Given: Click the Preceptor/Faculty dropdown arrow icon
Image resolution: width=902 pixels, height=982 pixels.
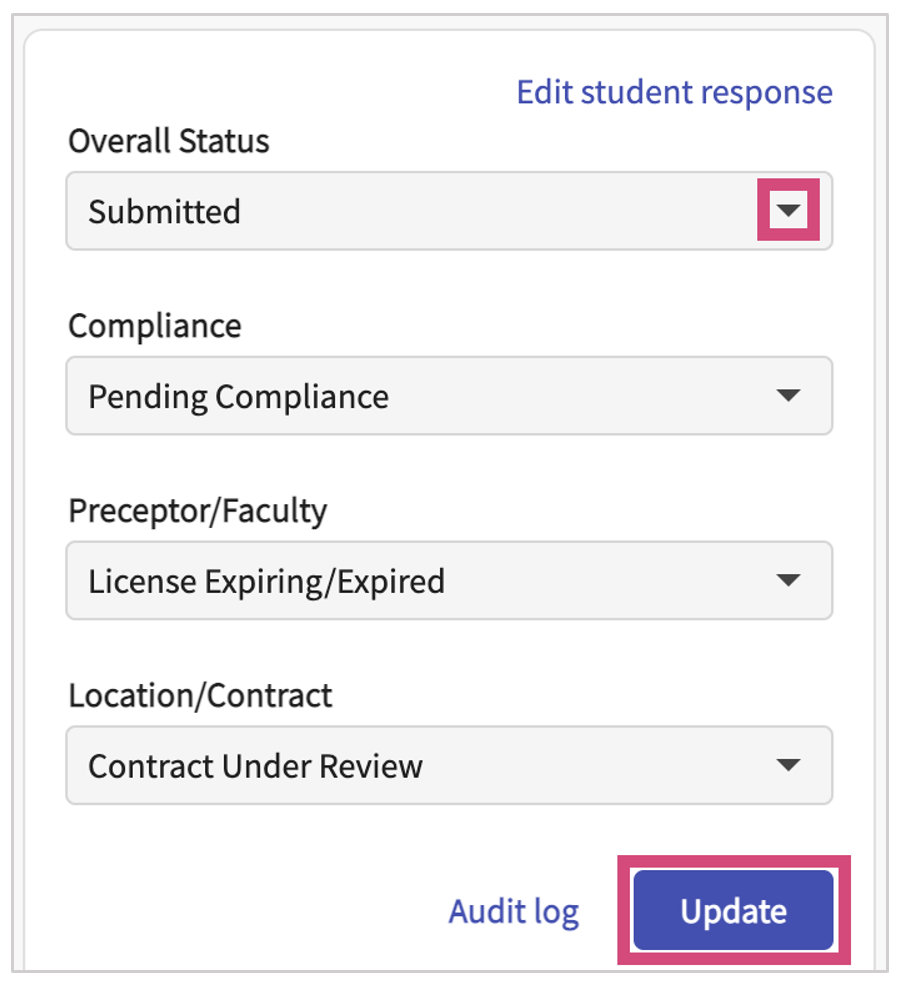Looking at the screenshot, I should click(789, 581).
